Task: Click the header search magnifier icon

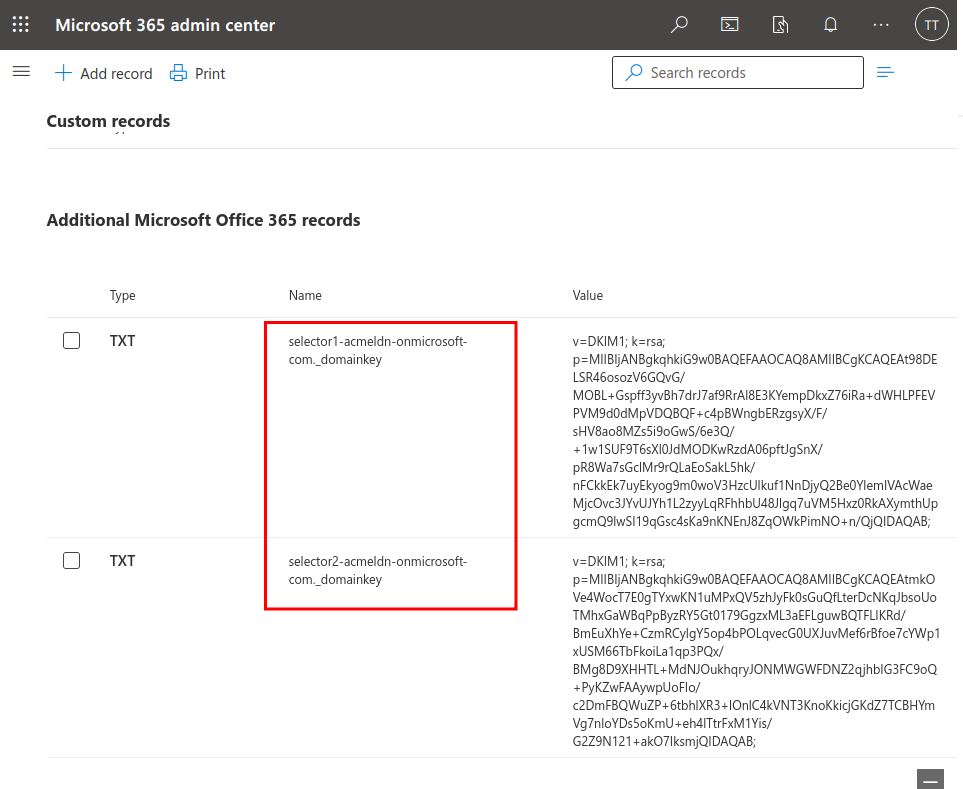Action: point(680,25)
